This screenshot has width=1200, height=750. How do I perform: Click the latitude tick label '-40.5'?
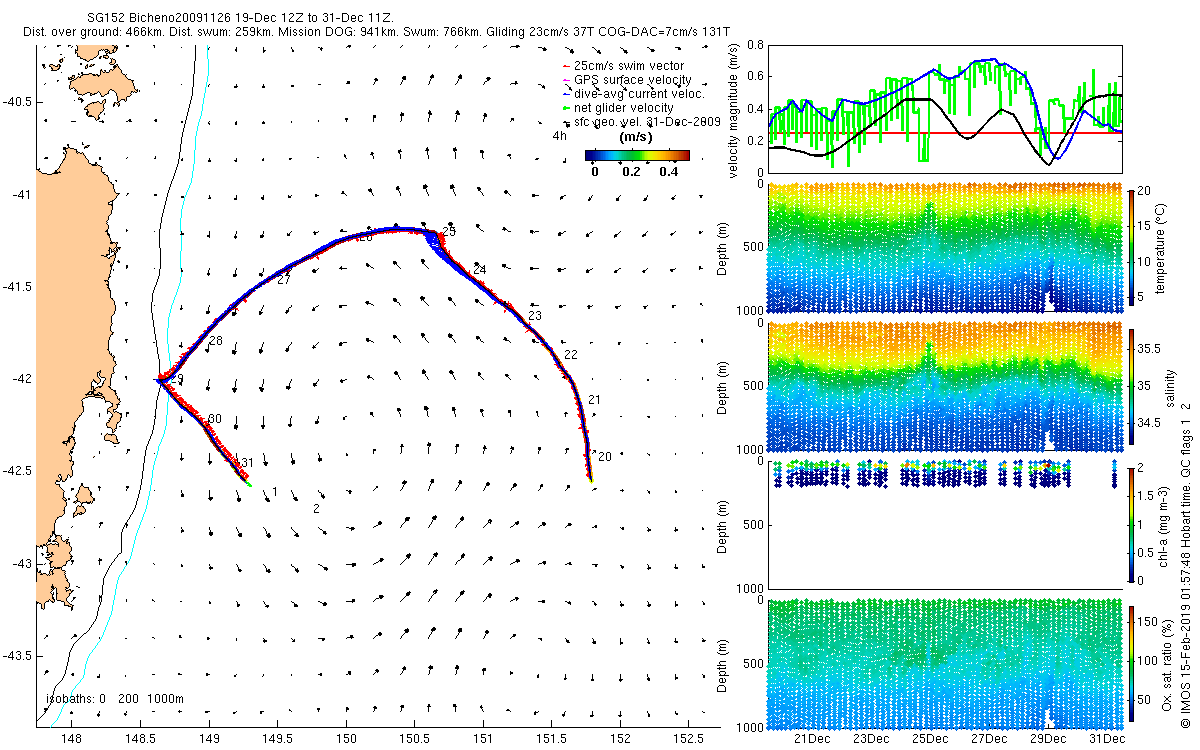pos(17,102)
